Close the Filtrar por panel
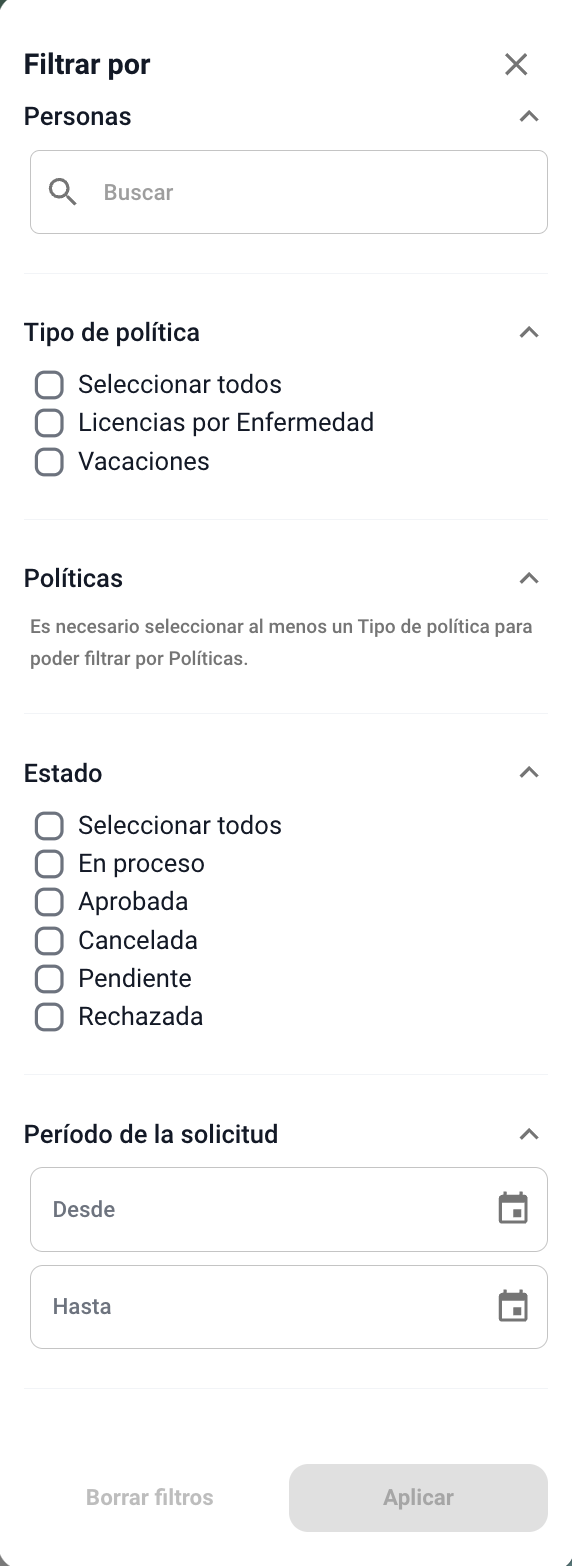This screenshot has height=1566, width=572. (x=516, y=64)
